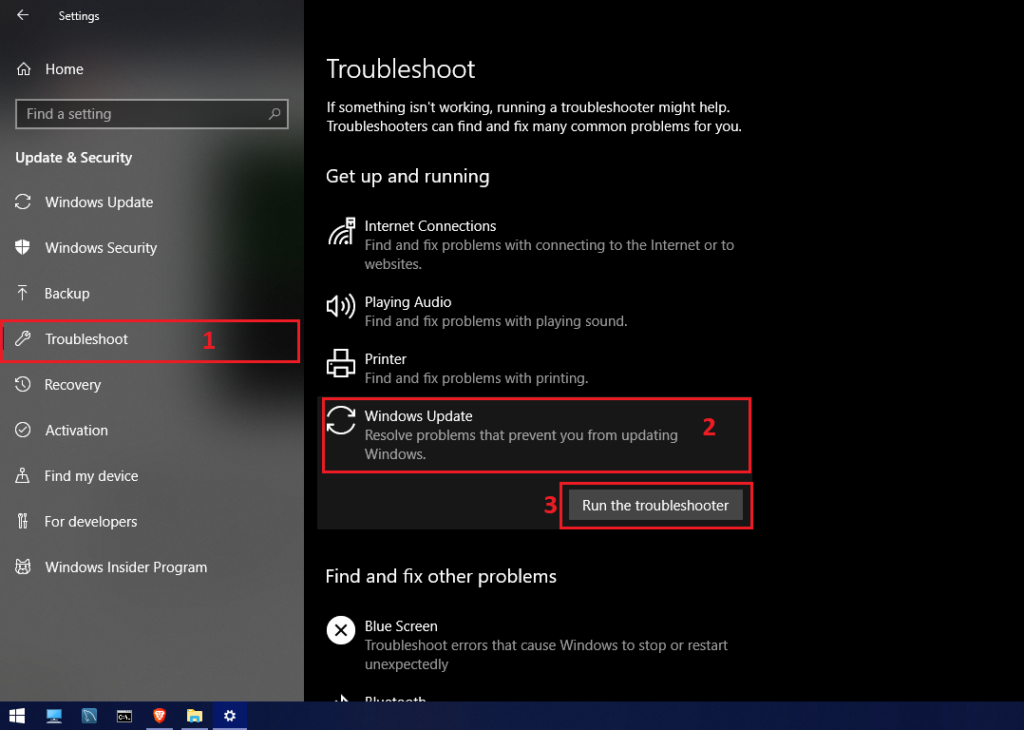Click the 'Troubleshoot' page heading
The width and height of the screenshot is (1024, 730).
[401, 69]
